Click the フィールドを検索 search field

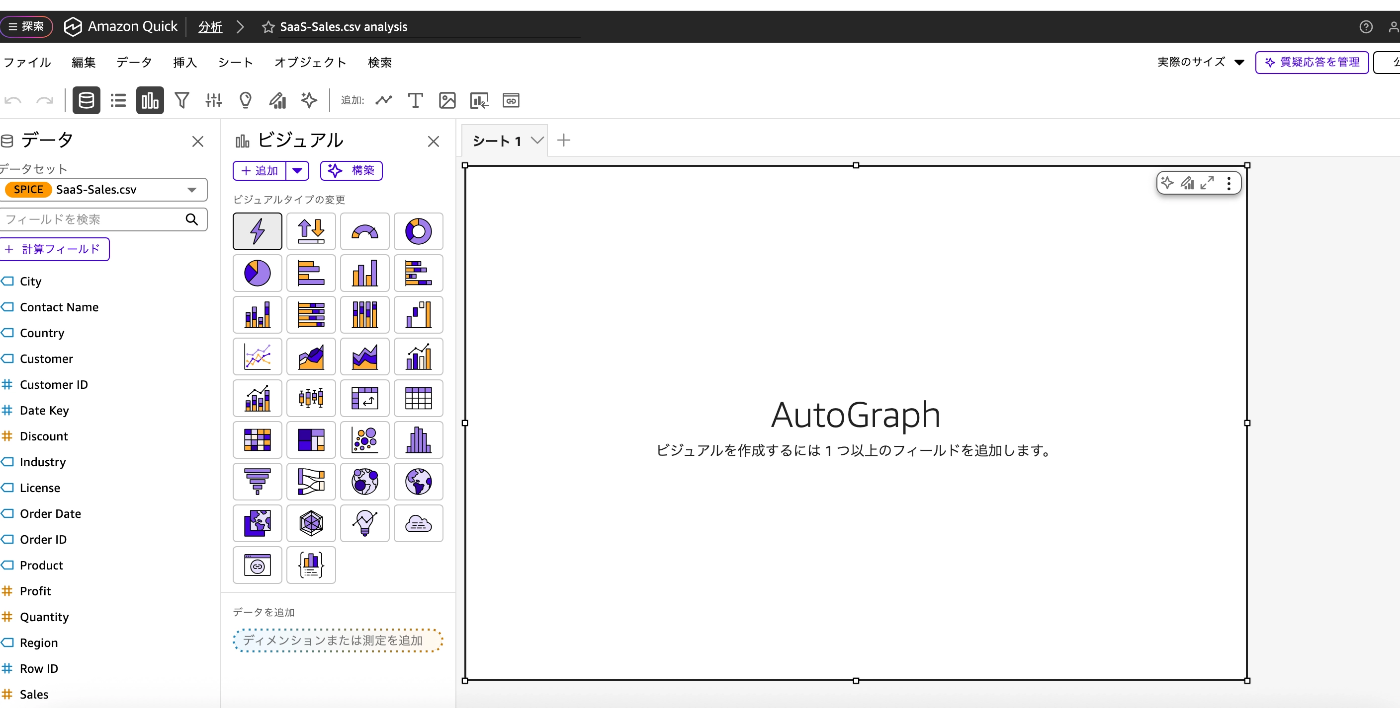(92, 219)
